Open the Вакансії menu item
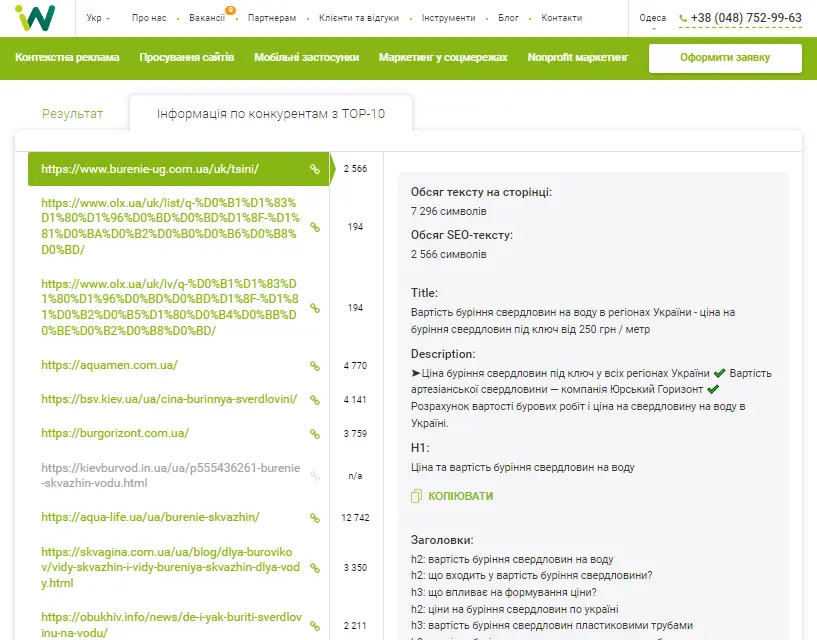 [x=207, y=18]
